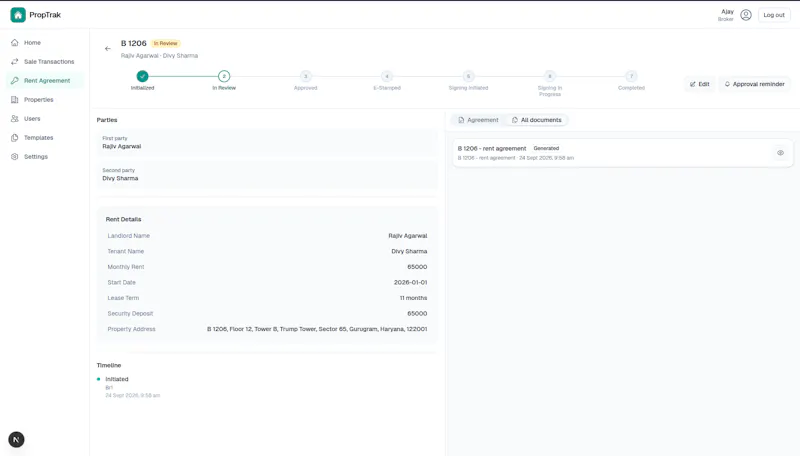Switch to the Agreement tab
The width and height of the screenshot is (800, 456).
pos(478,120)
